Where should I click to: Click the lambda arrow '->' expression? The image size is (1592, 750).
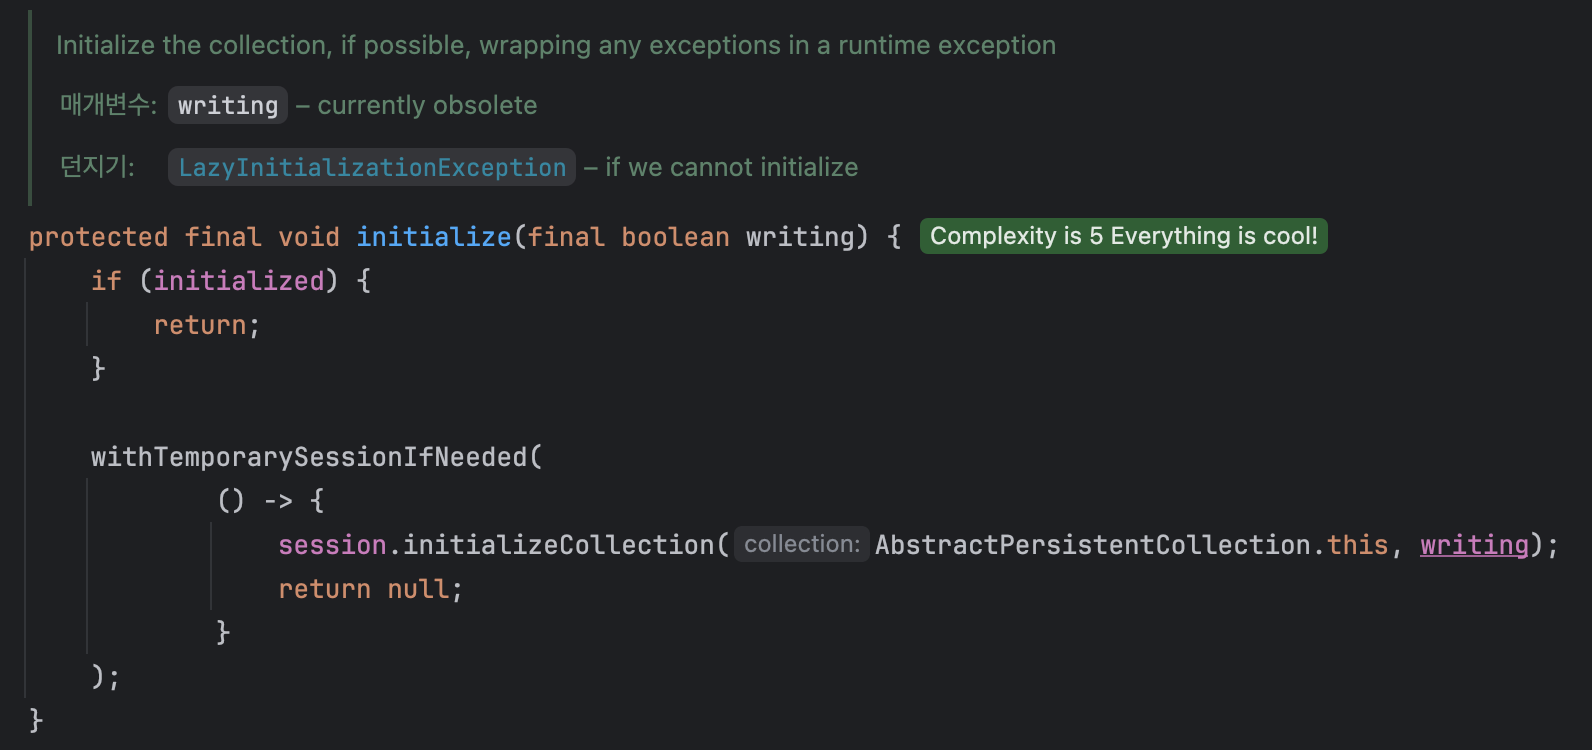278,501
